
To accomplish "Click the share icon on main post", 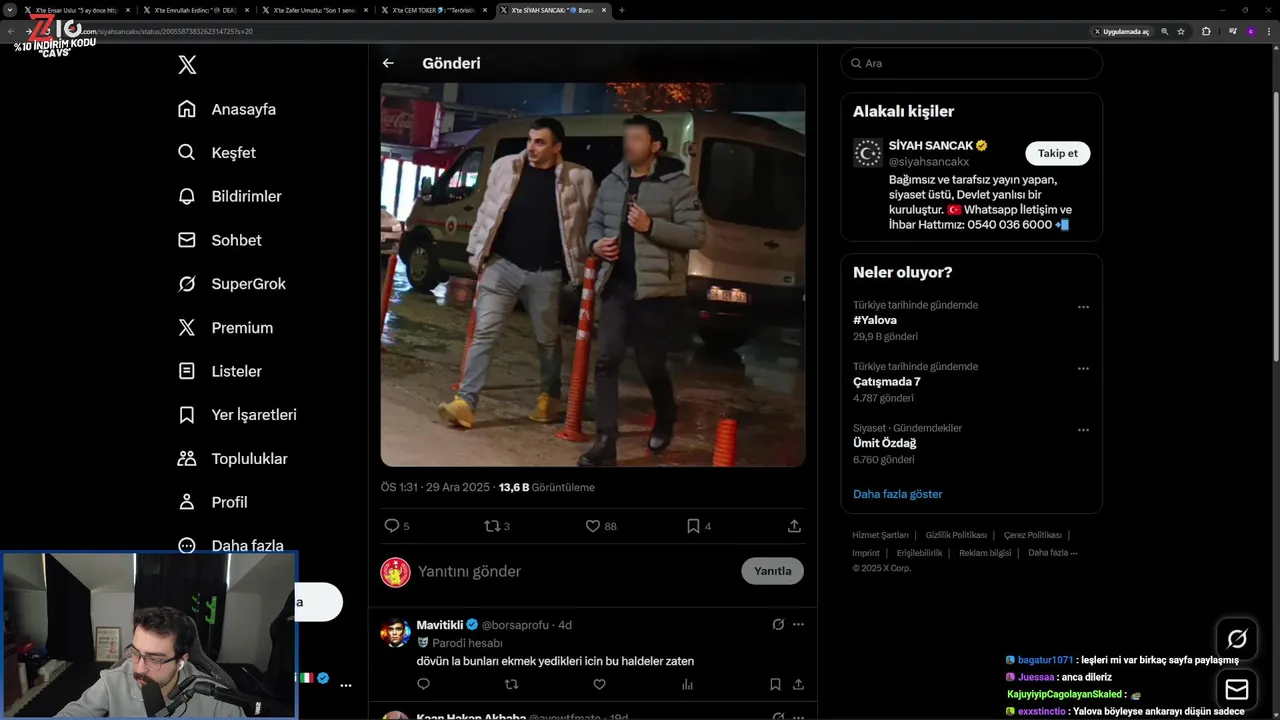I will click(794, 526).
